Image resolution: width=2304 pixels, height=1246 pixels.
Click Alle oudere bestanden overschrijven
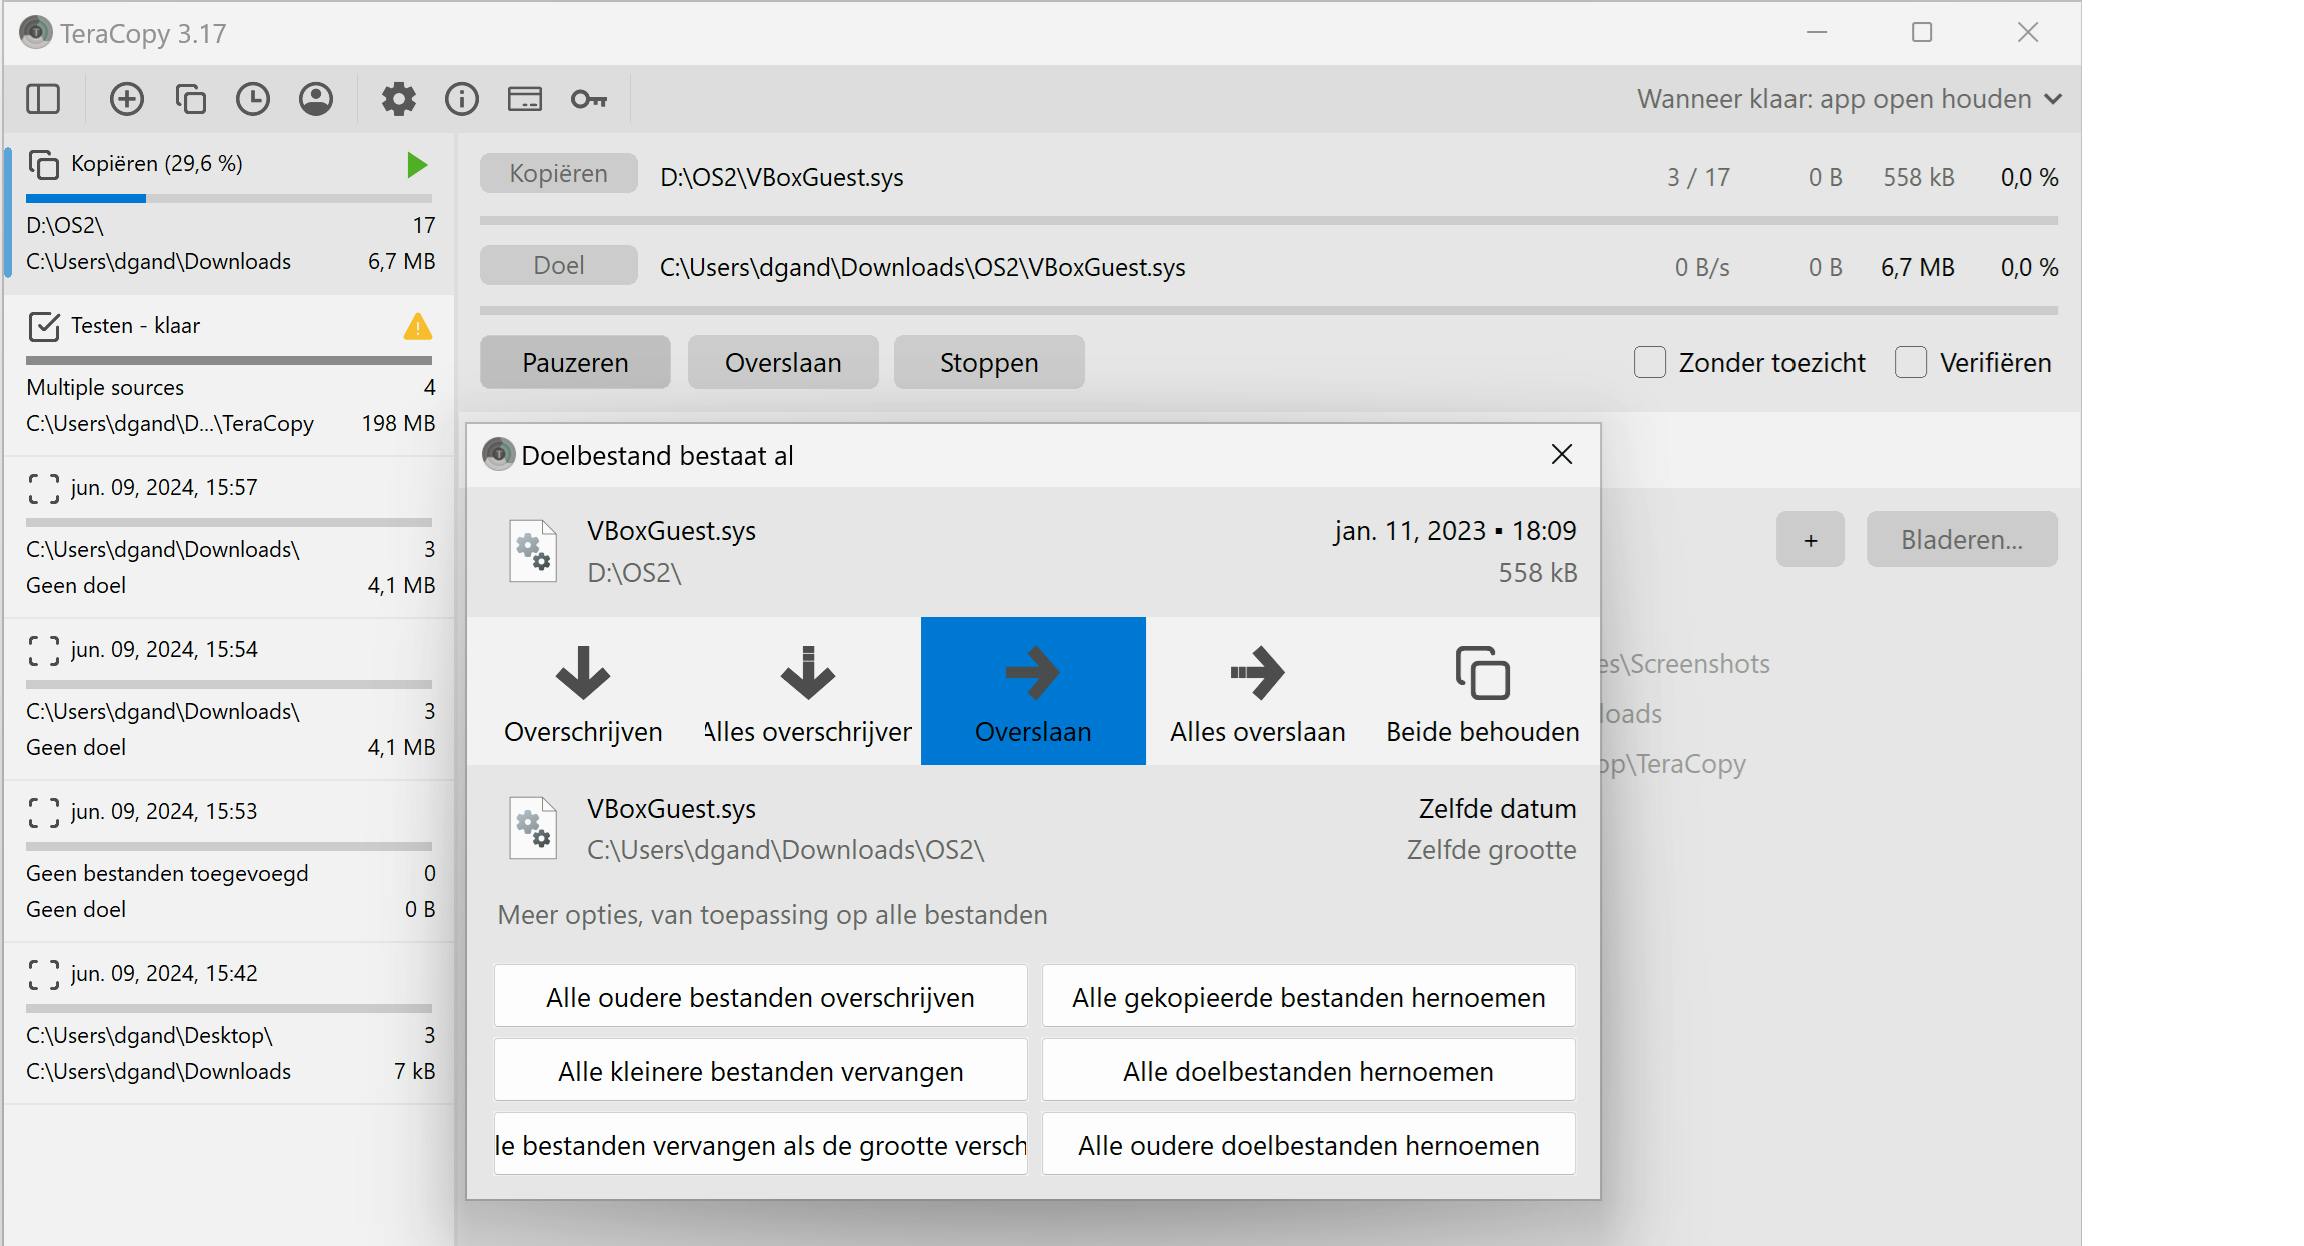760,997
